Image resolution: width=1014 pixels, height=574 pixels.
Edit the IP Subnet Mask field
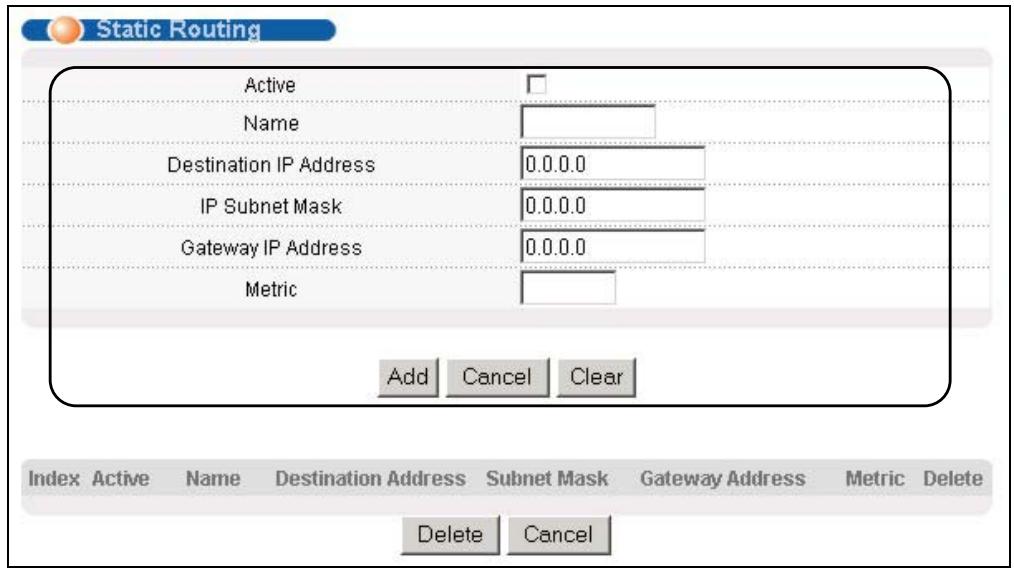612,205
